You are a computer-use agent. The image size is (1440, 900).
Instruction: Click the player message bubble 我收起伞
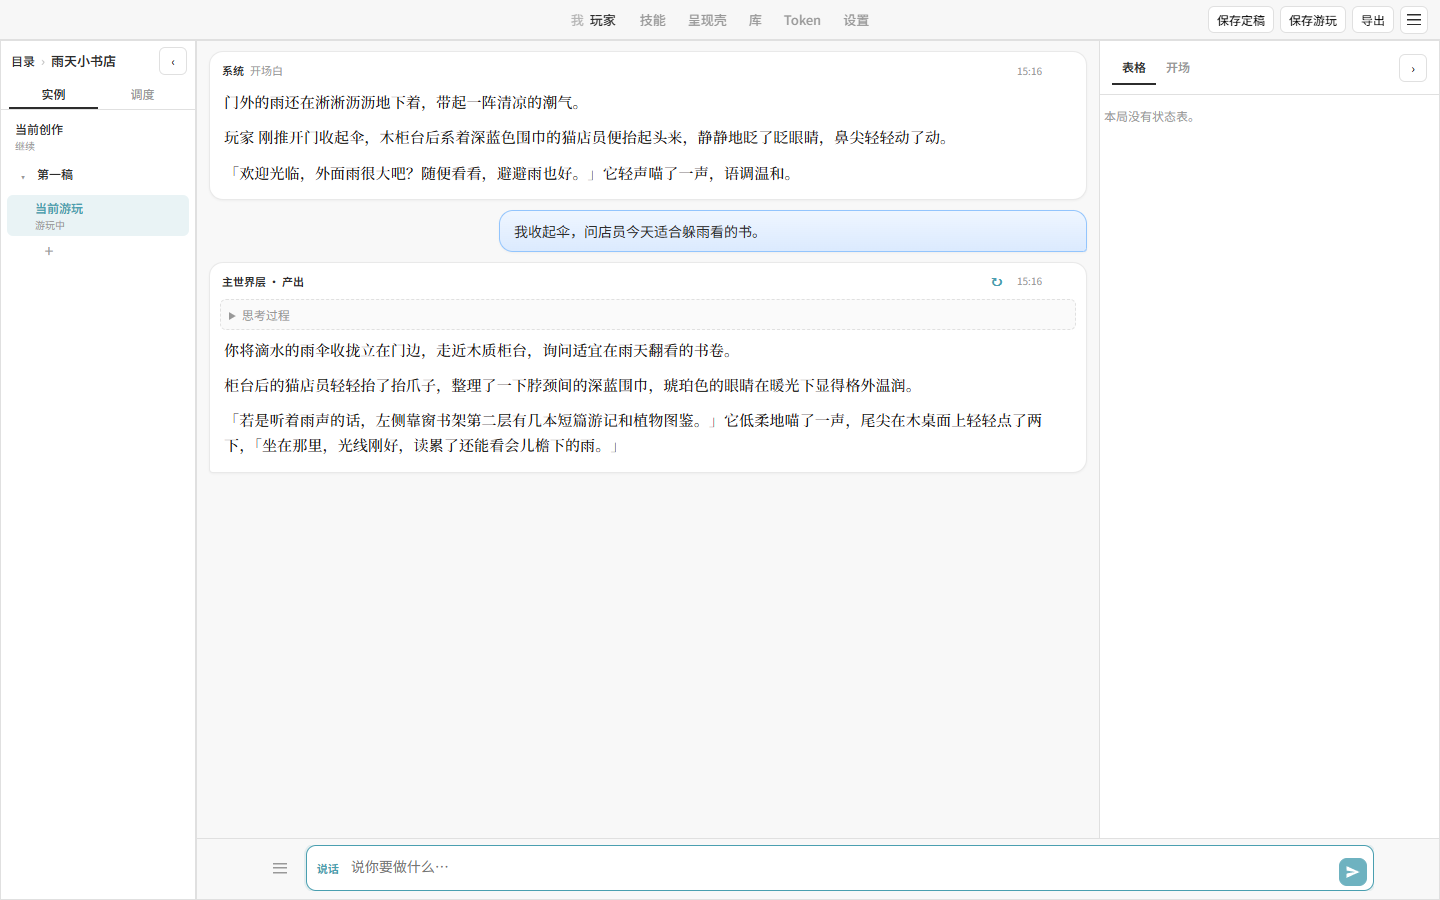[793, 231]
